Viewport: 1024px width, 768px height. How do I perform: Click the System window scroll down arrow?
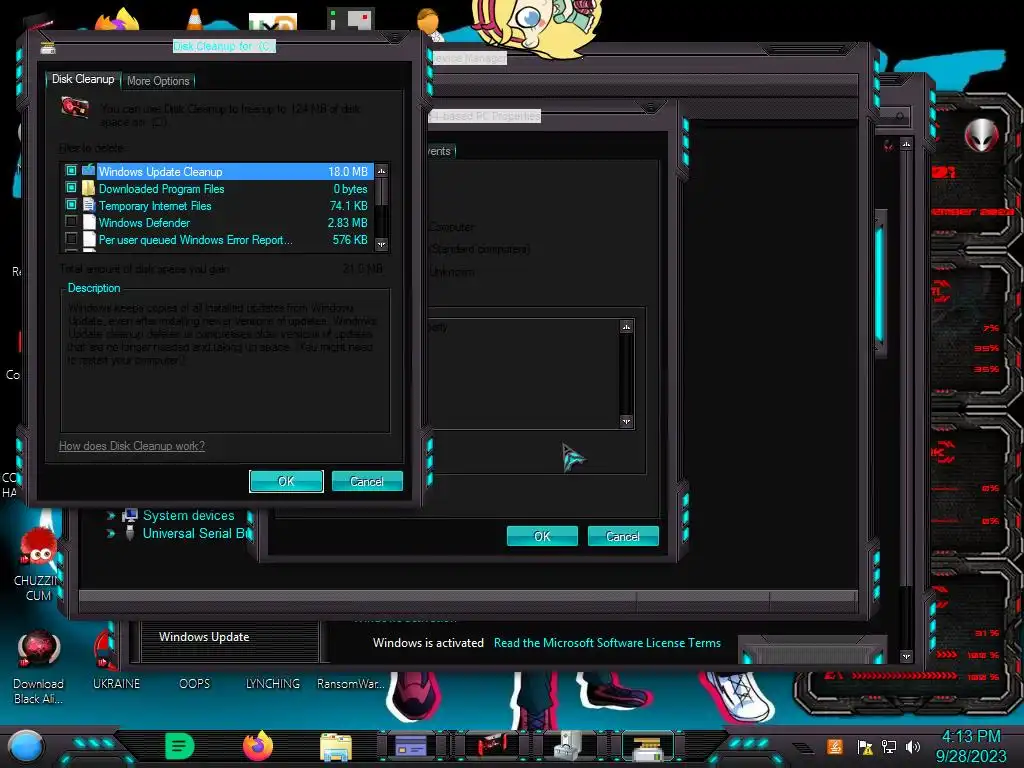coord(906,656)
